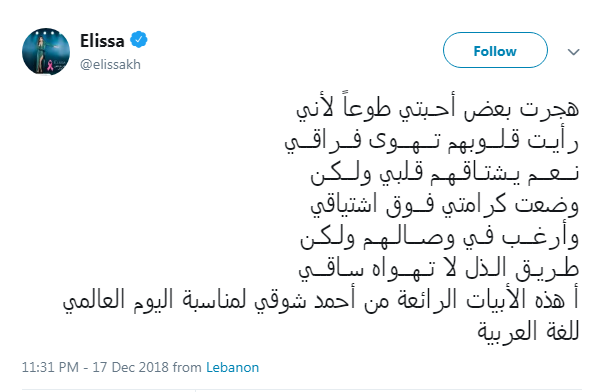Open the Lebanon location link
The height and width of the screenshot is (392, 614).
233,367
